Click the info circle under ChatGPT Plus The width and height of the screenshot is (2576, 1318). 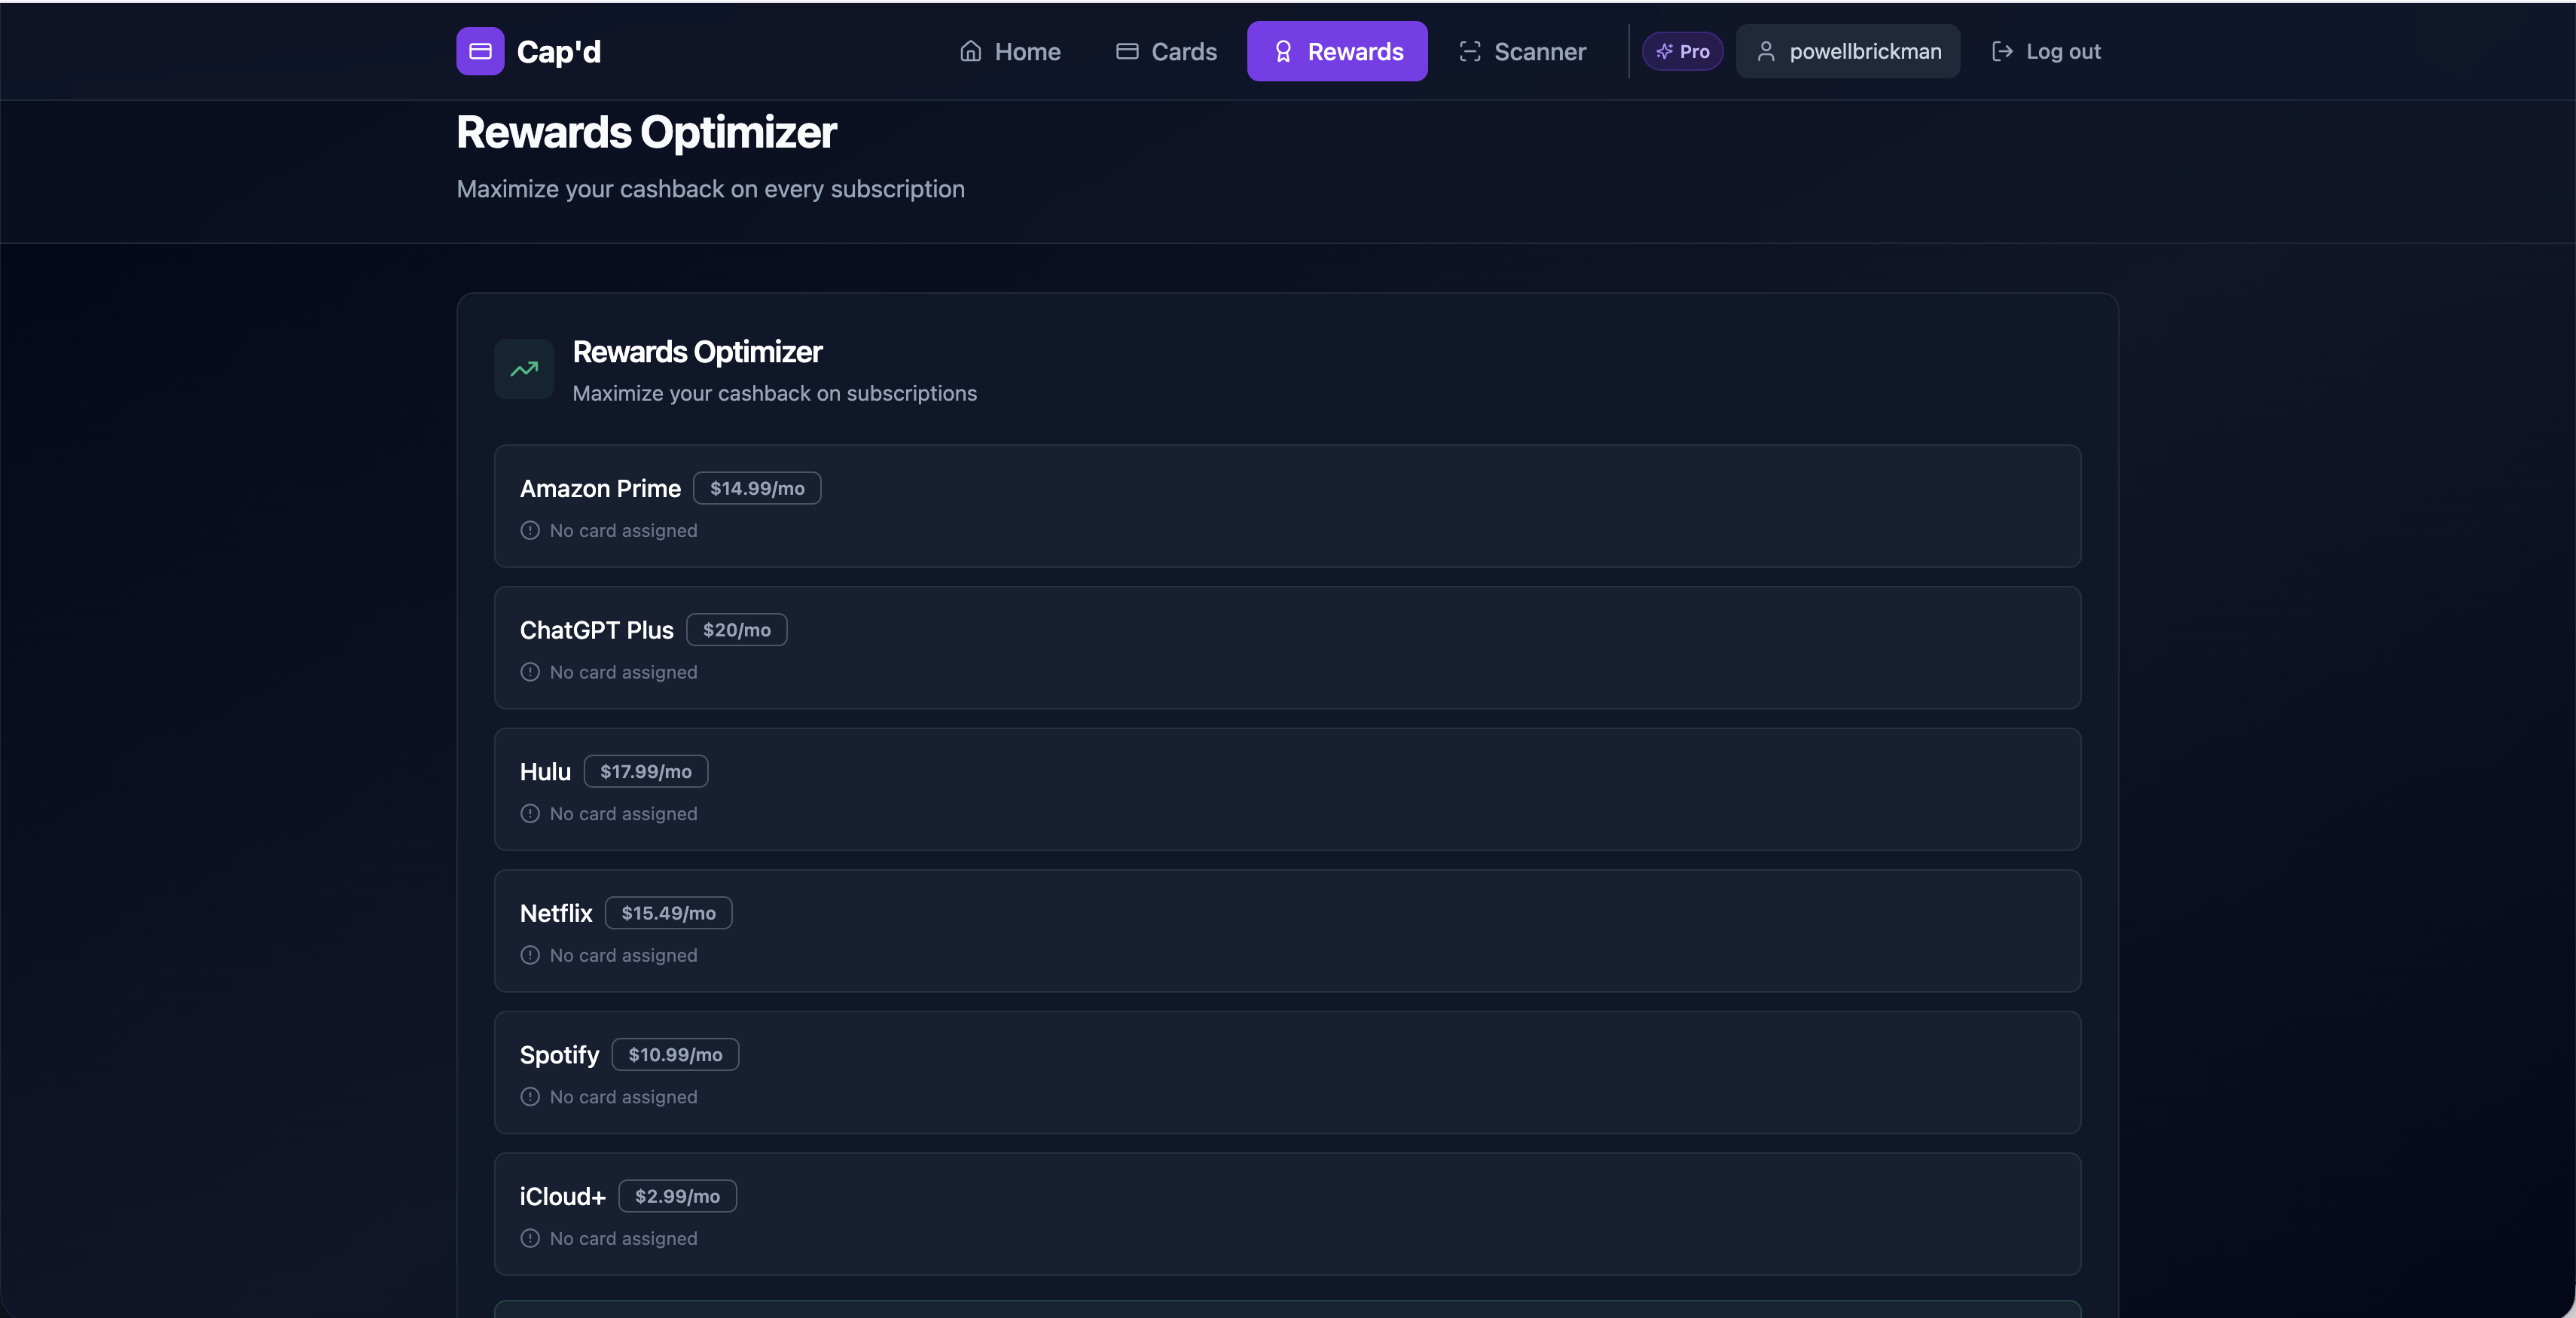pos(530,672)
